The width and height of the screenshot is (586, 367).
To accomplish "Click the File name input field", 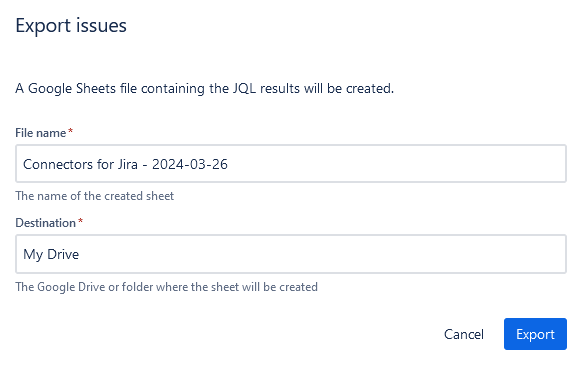I will coord(291,164).
